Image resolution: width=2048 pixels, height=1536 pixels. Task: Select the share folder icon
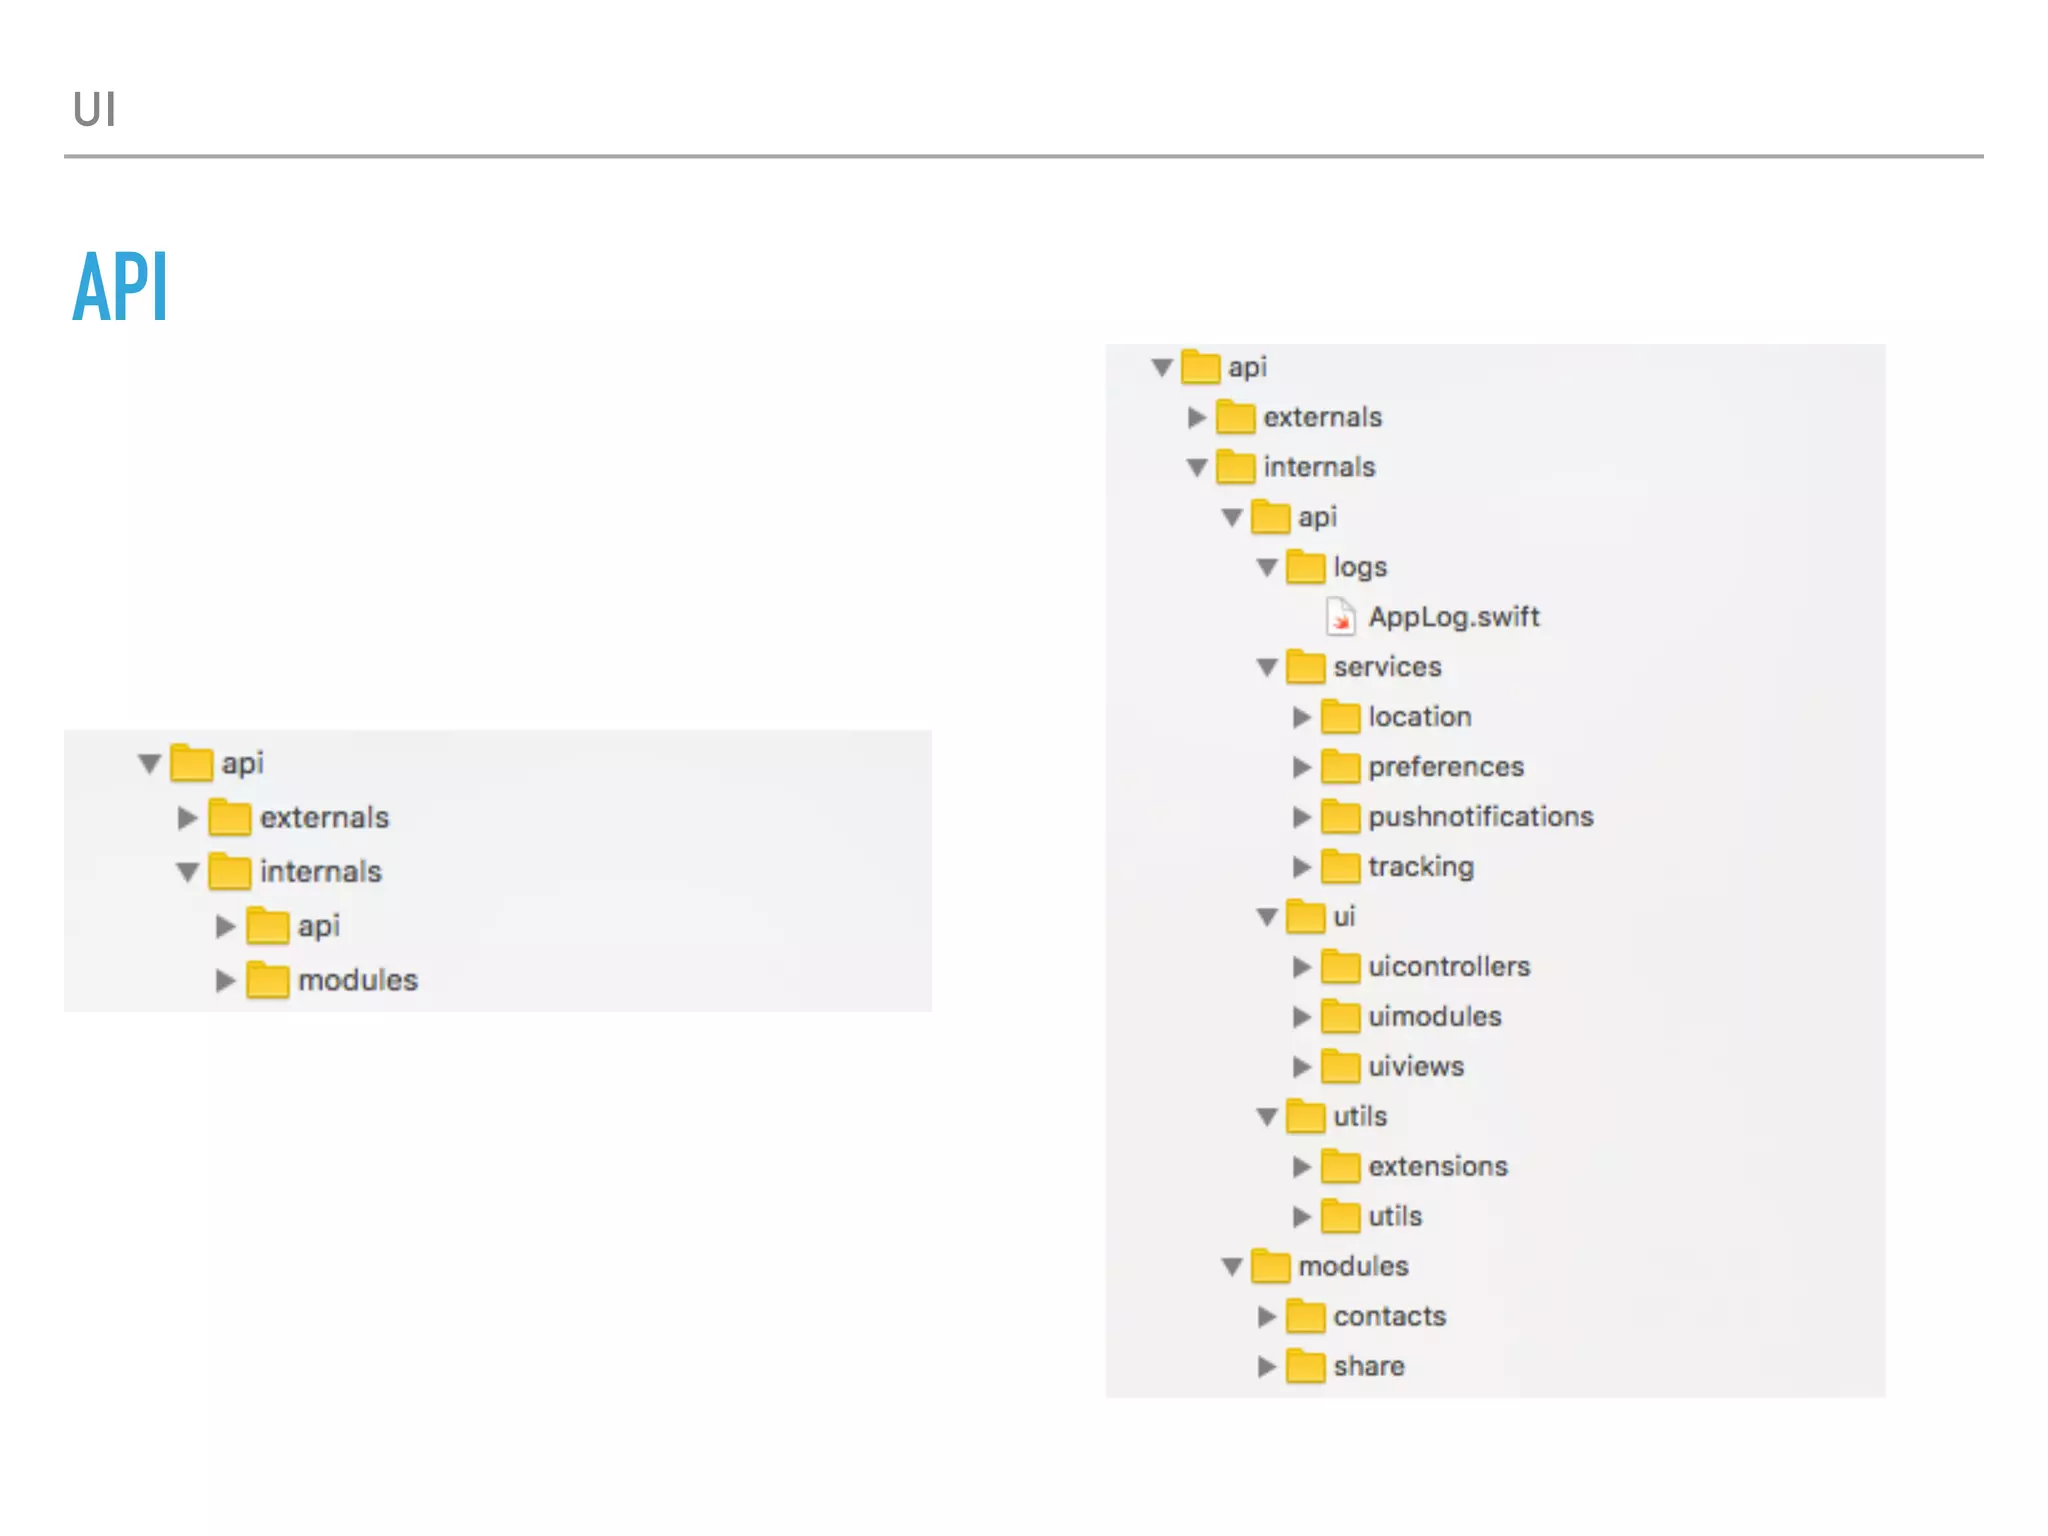coord(1305,1366)
